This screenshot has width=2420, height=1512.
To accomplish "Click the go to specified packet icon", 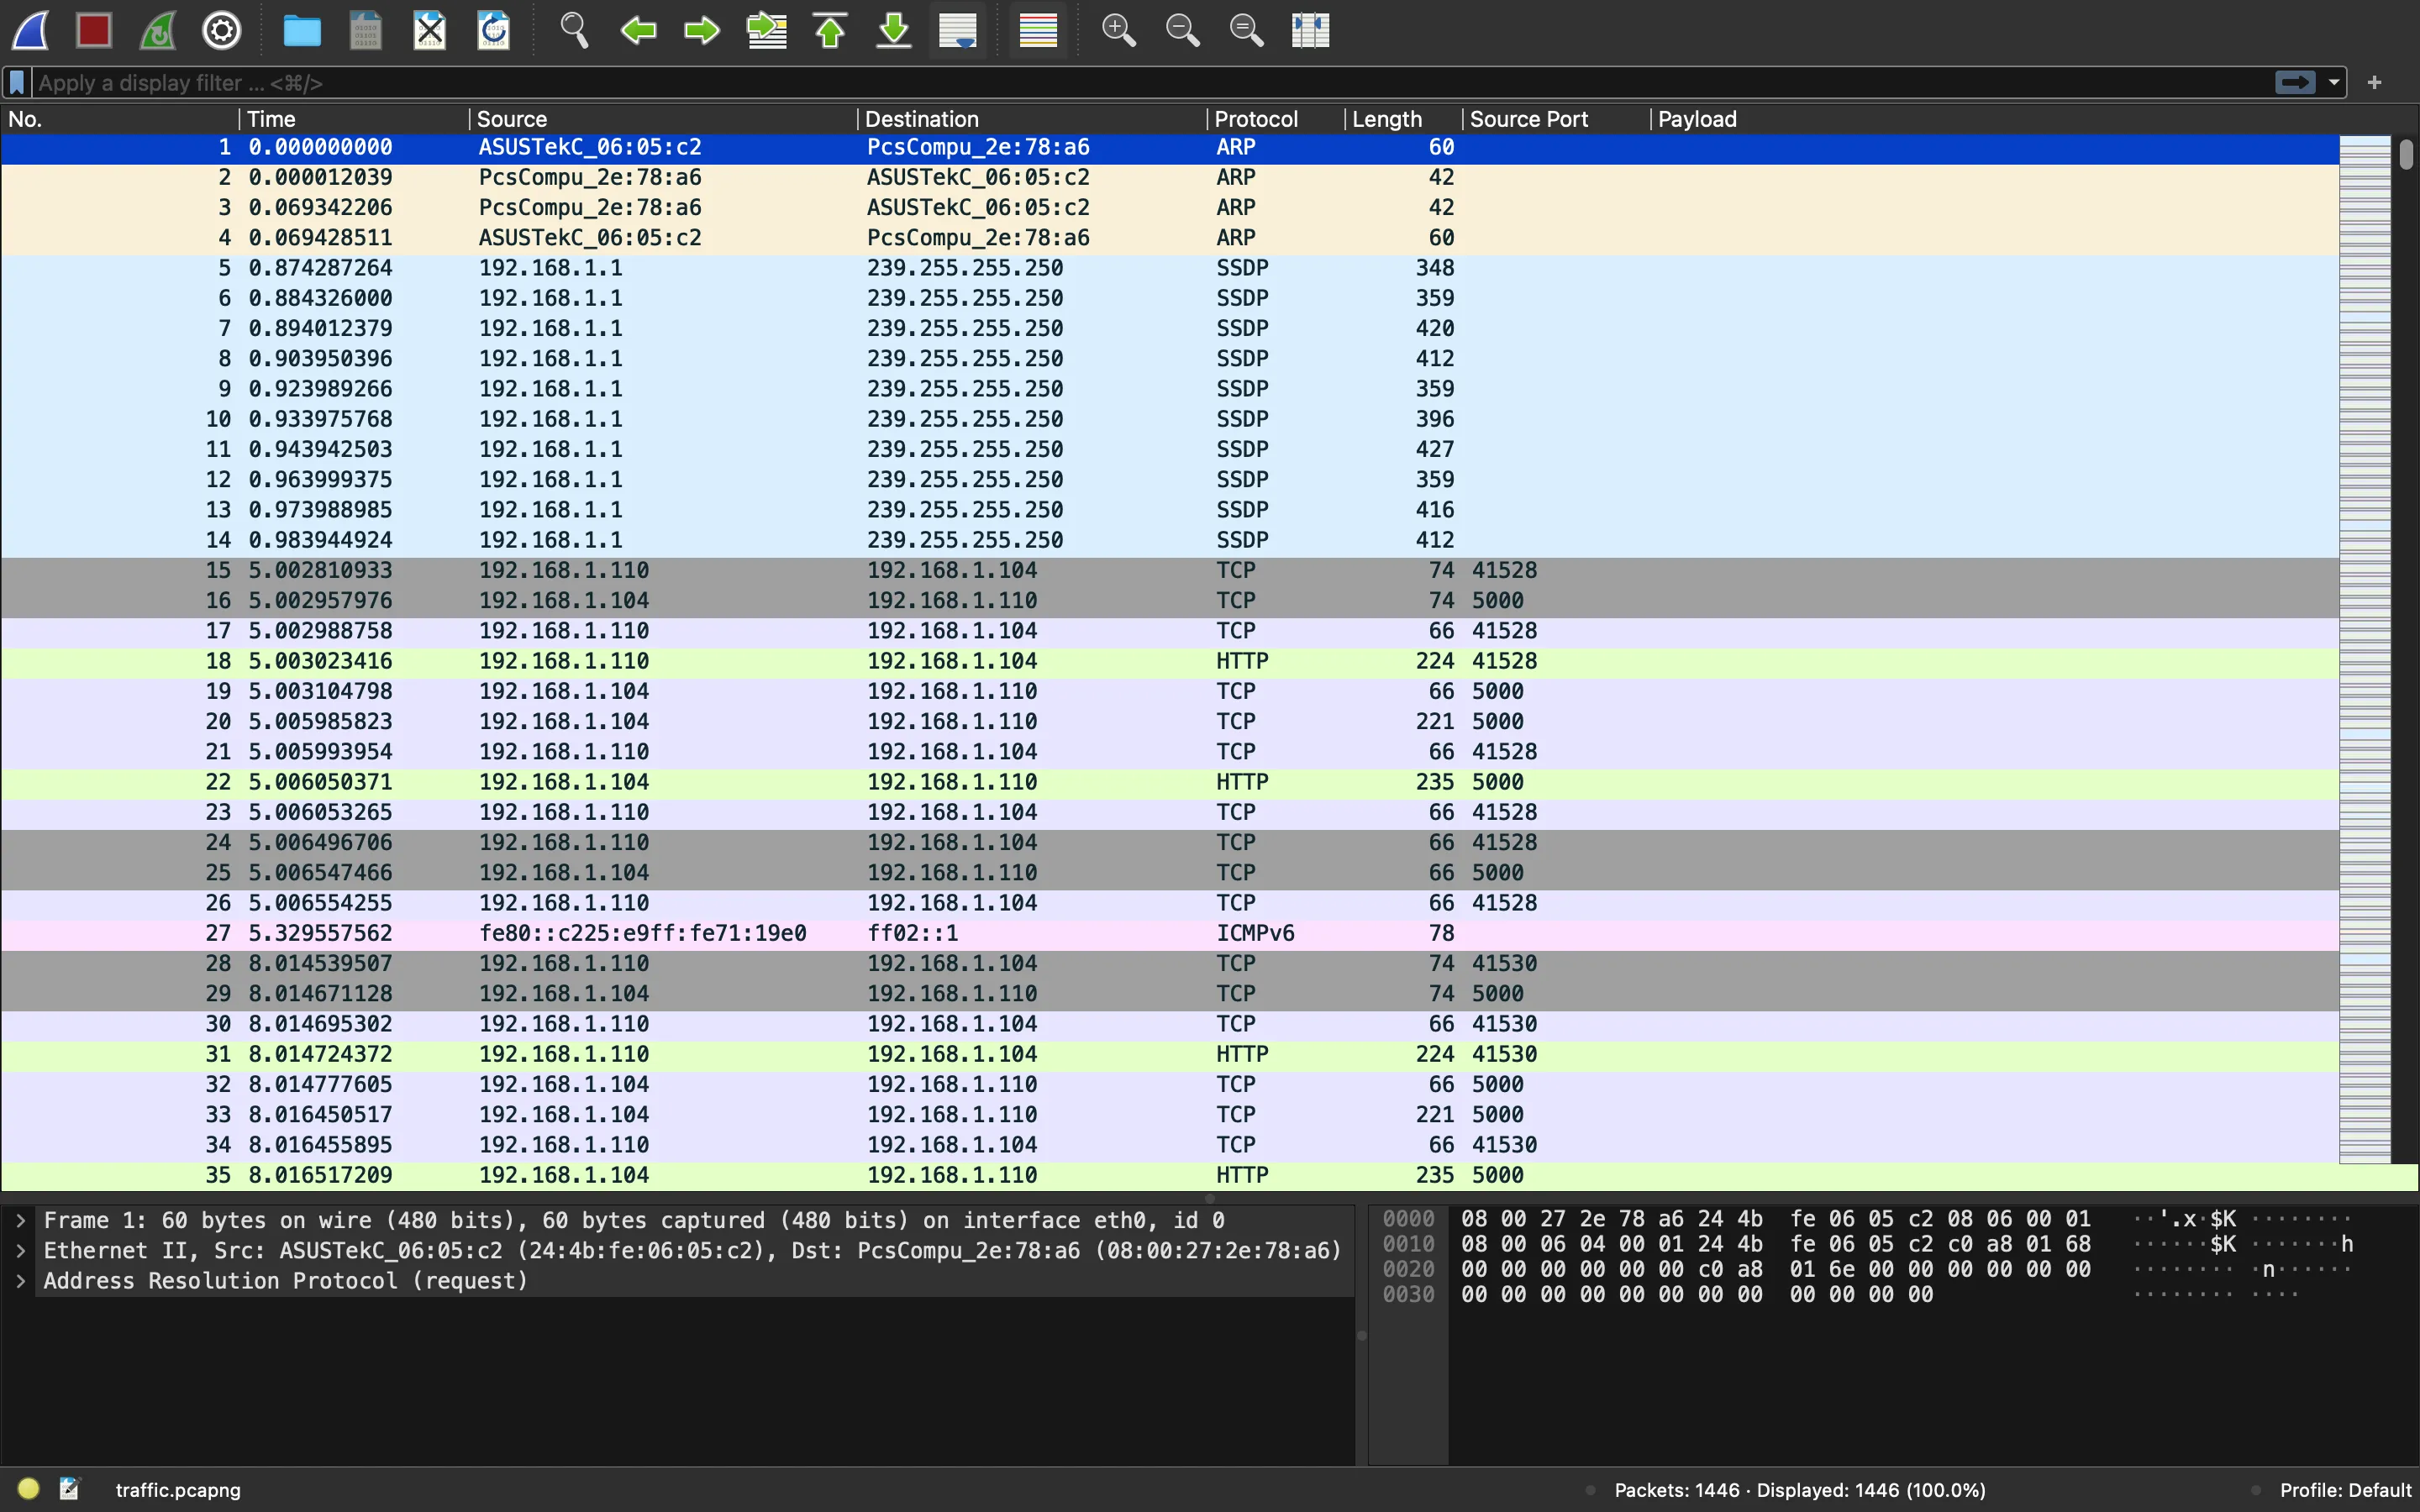I will [x=766, y=30].
